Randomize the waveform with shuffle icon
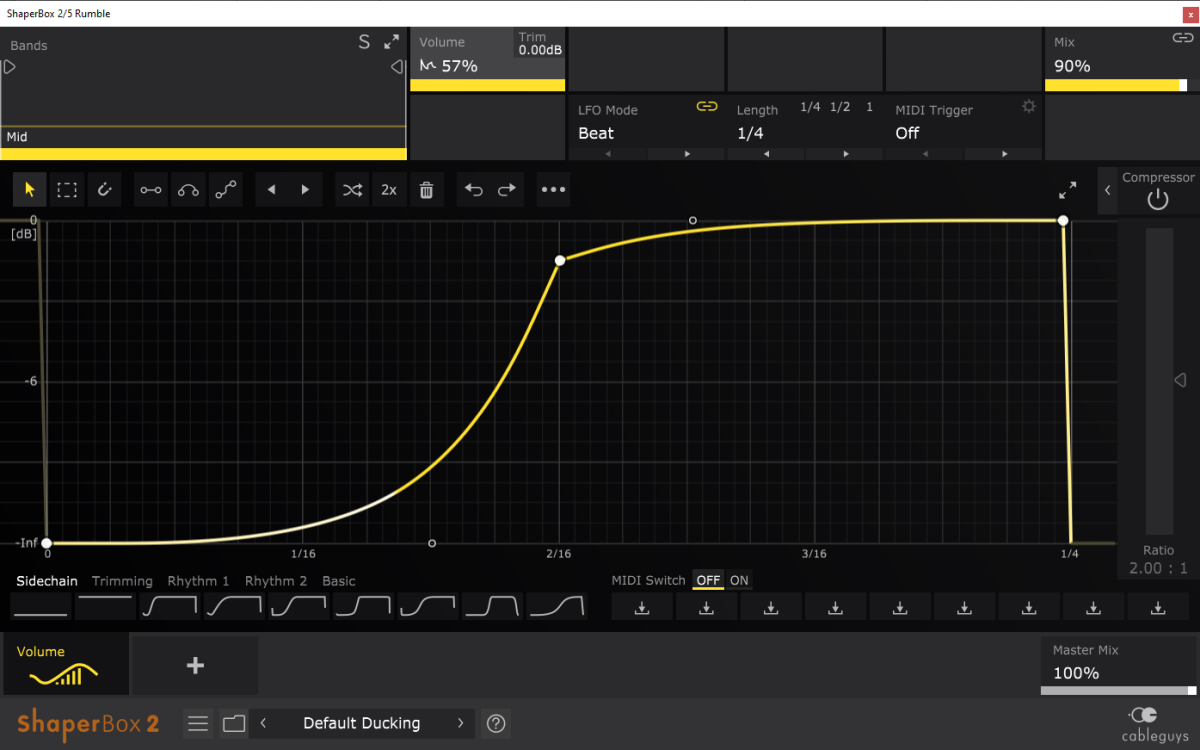 (352, 189)
